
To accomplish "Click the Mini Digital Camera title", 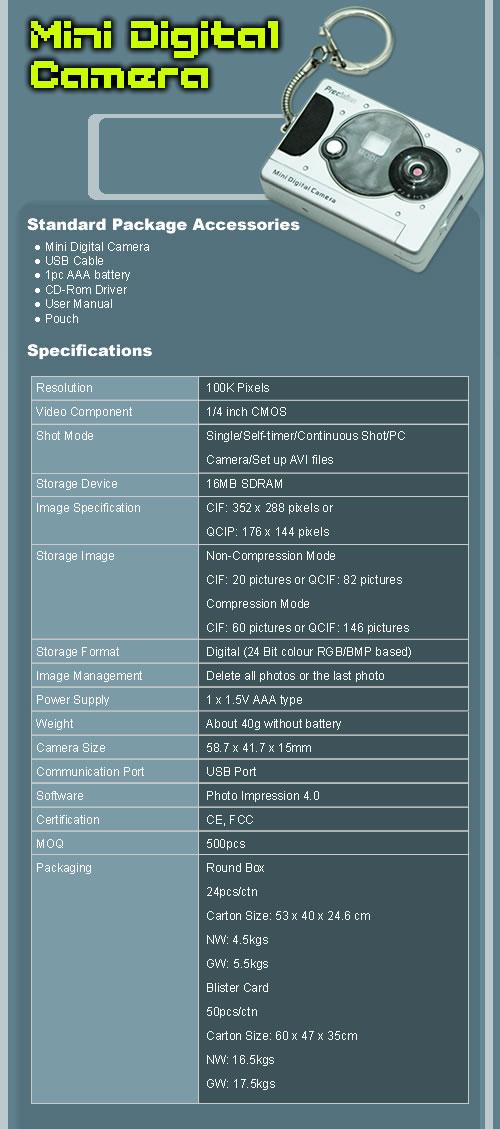I will point(155,55).
